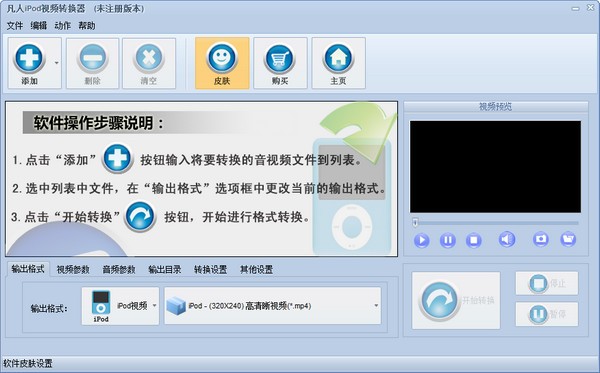Click the 视频预览 panel header
The width and height of the screenshot is (600, 373).
[496, 107]
